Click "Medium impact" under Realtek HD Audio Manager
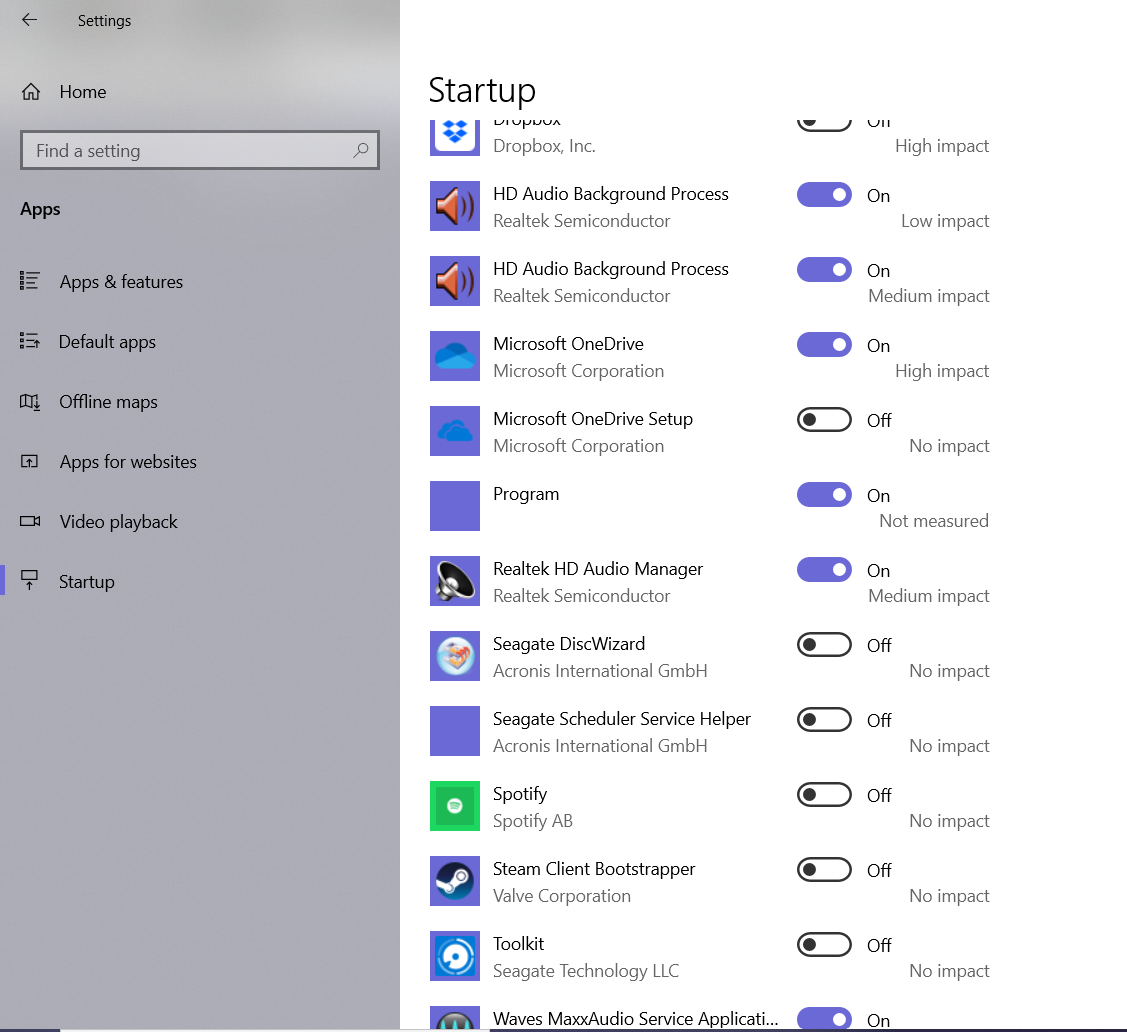The image size is (1127, 1032). (x=929, y=596)
